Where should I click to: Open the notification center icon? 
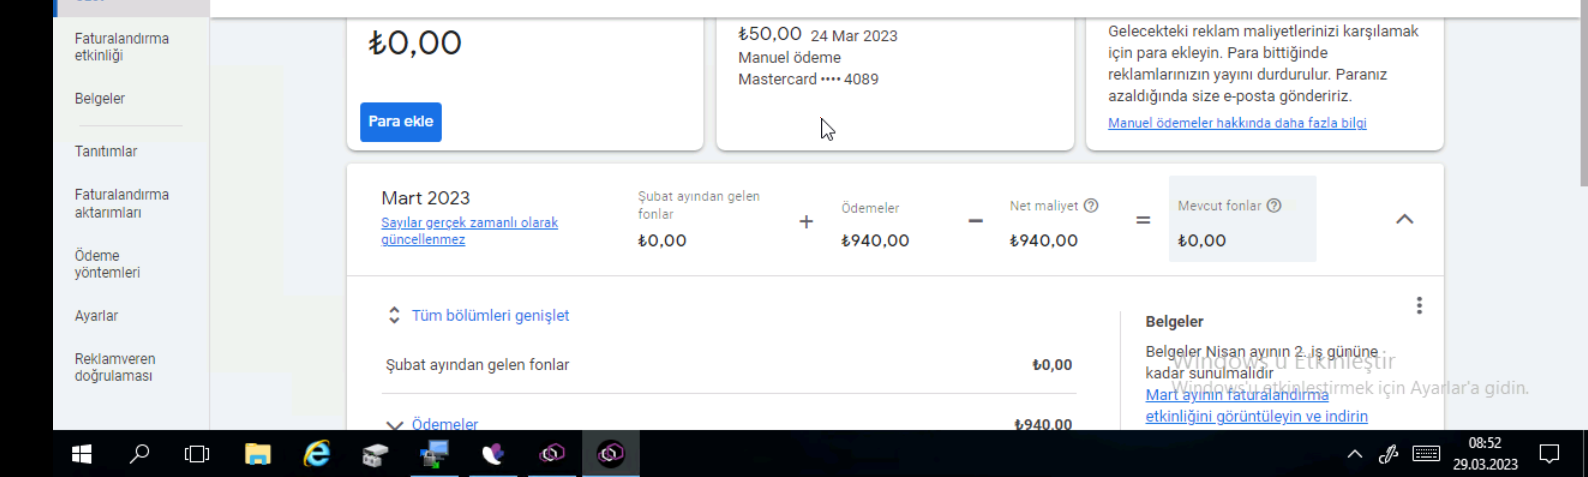1549,454
